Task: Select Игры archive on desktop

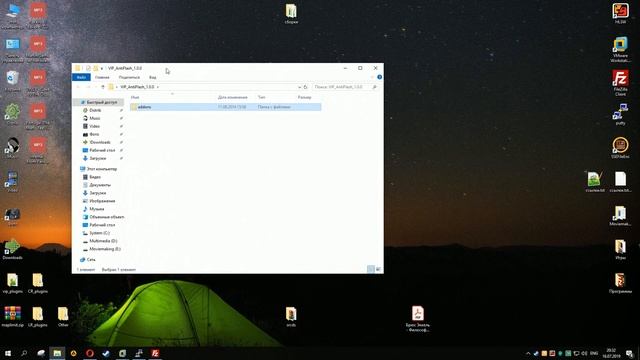Action: coord(620,249)
